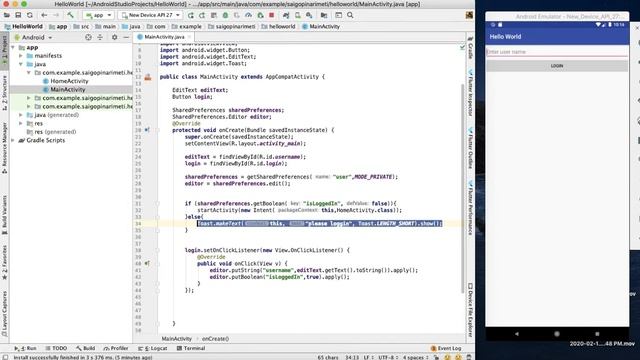Viewport: 640px width, 360px height.
Task: Toggle the Build Variants side tab
Action: 4,215
